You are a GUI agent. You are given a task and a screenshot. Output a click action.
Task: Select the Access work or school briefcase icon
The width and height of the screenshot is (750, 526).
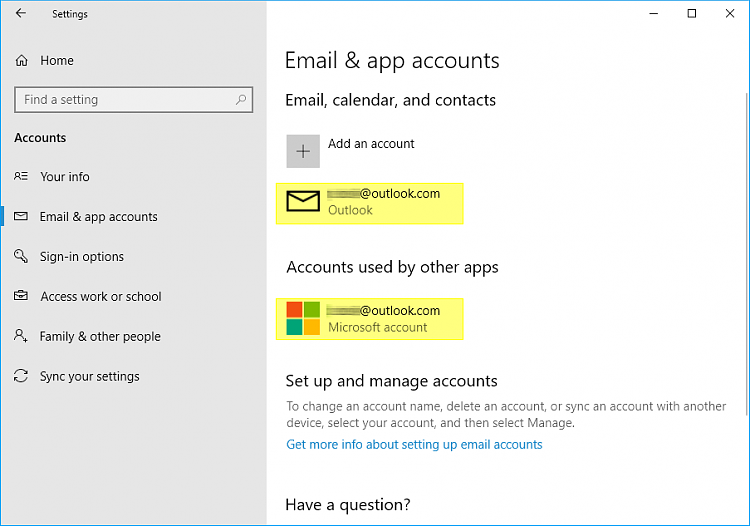click(21, 296)
